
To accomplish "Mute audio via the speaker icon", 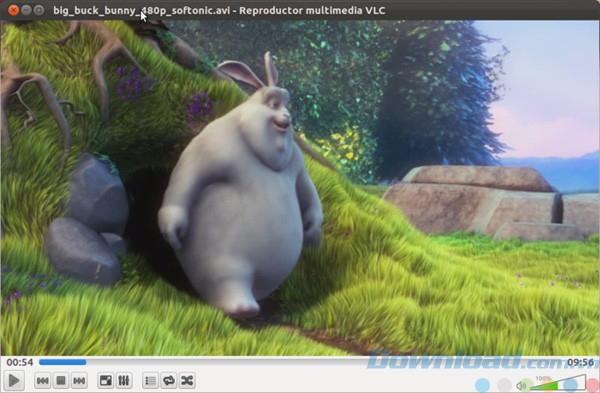I will tap(522, 385).
